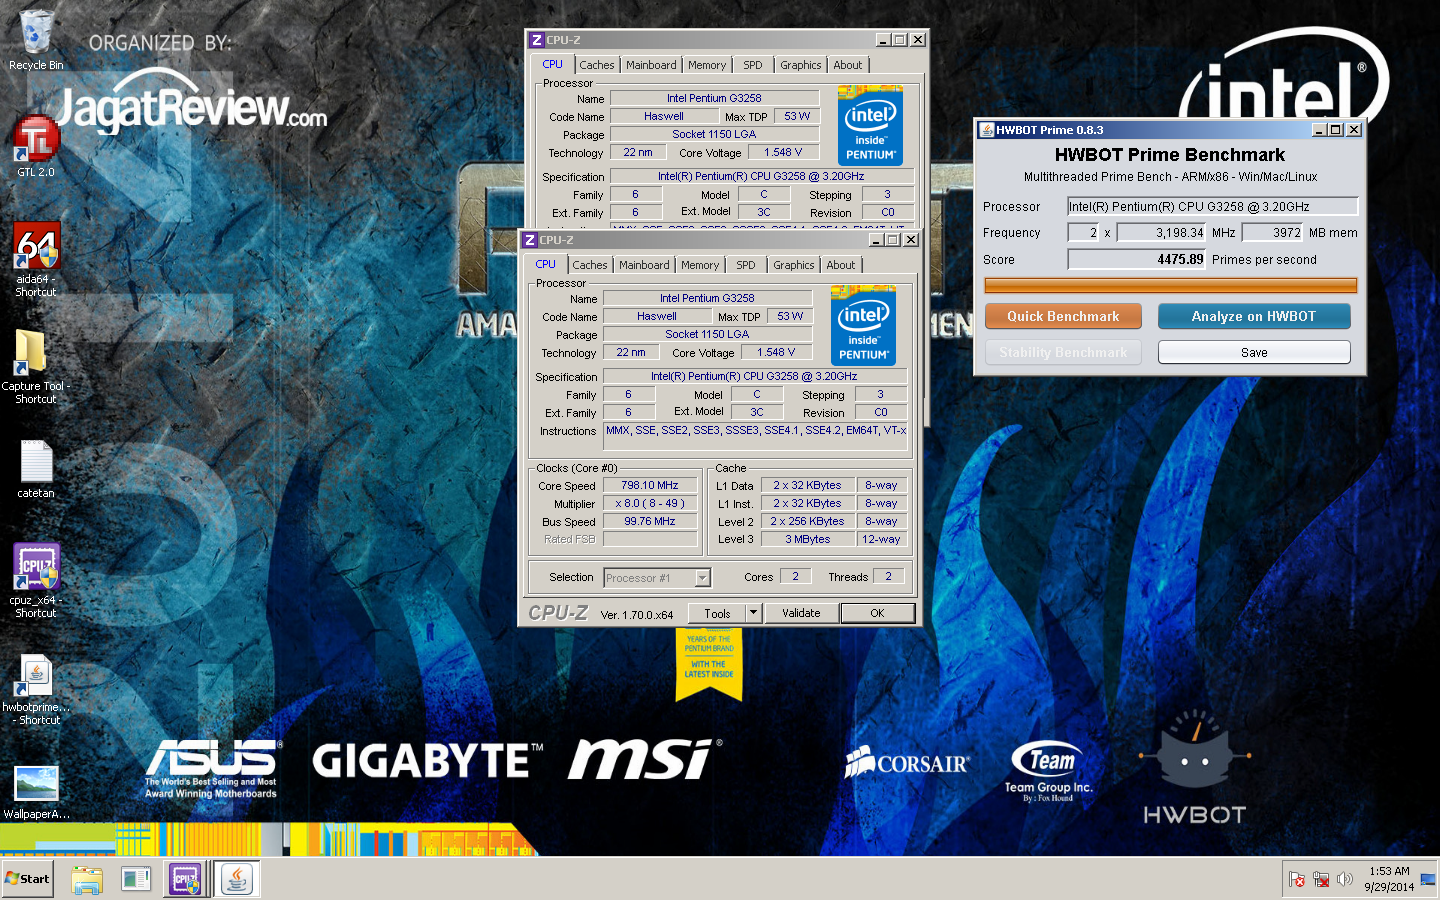1440x900 pixels.
Task: Click the Intel logo in the back CPU-Z window
Action: pyautogui.click(x=870, y=125)
